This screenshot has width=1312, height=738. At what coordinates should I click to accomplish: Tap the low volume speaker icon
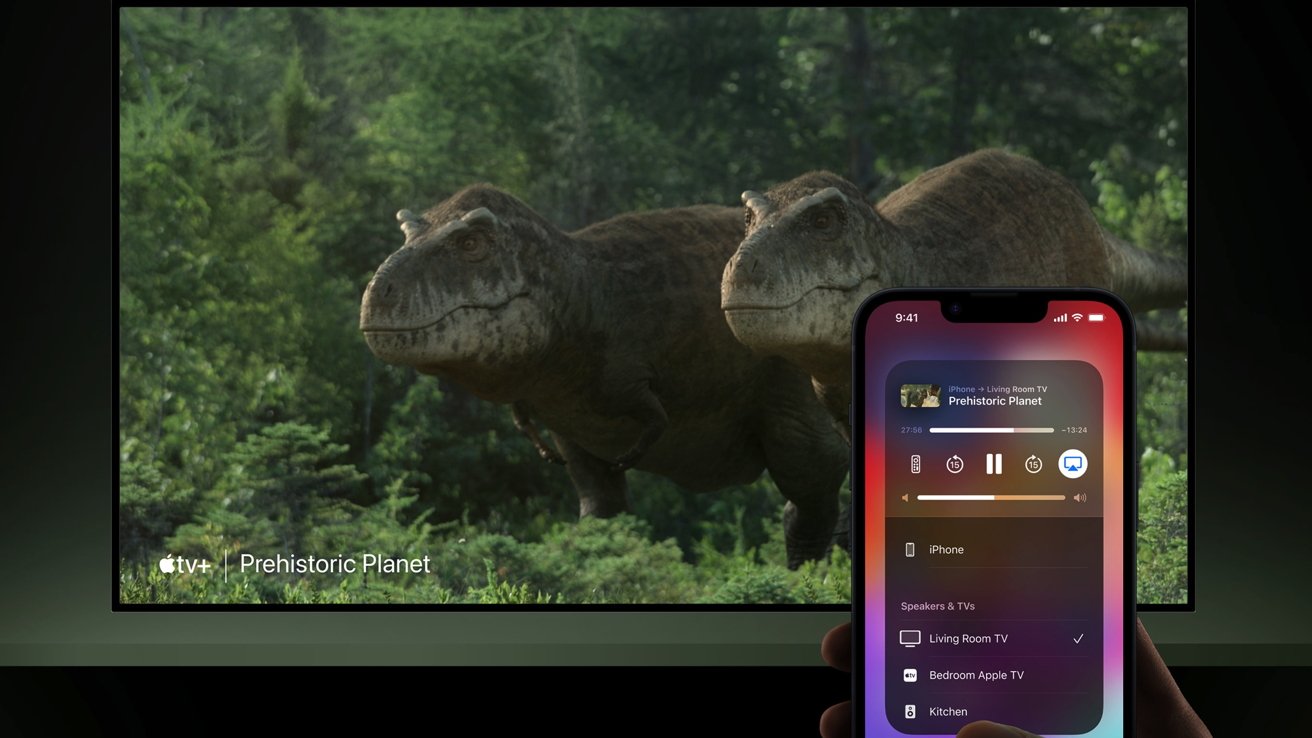(x=905, y=498)
